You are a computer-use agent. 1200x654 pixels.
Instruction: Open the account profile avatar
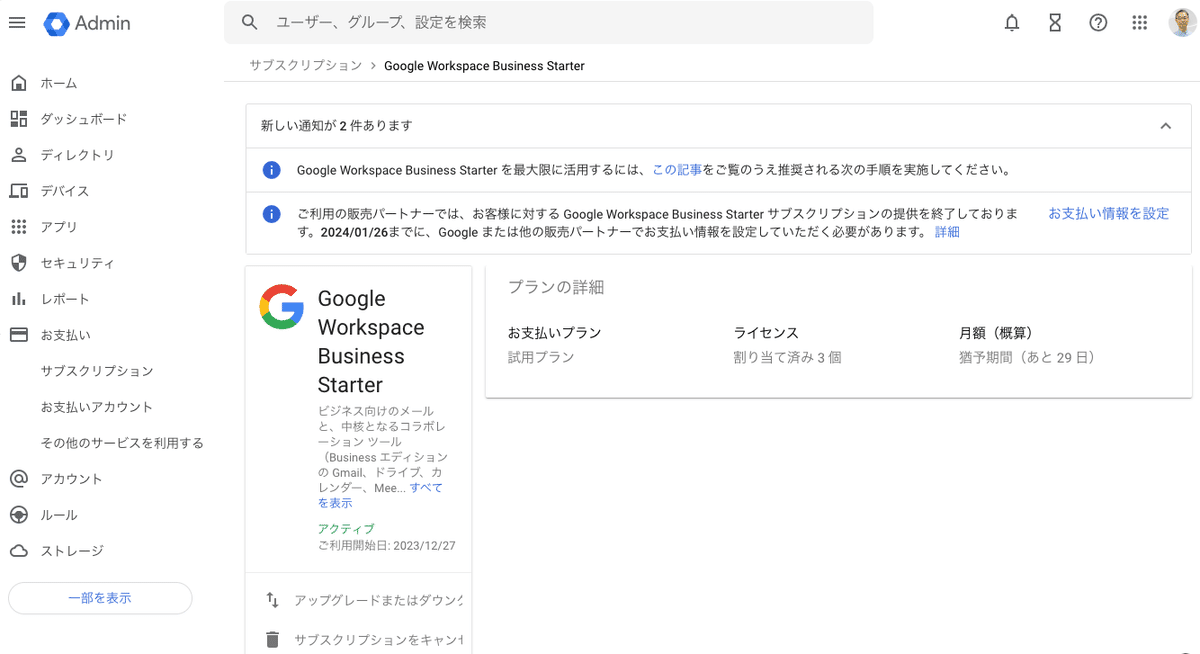pyautogui.click(x=1182, y=23)
